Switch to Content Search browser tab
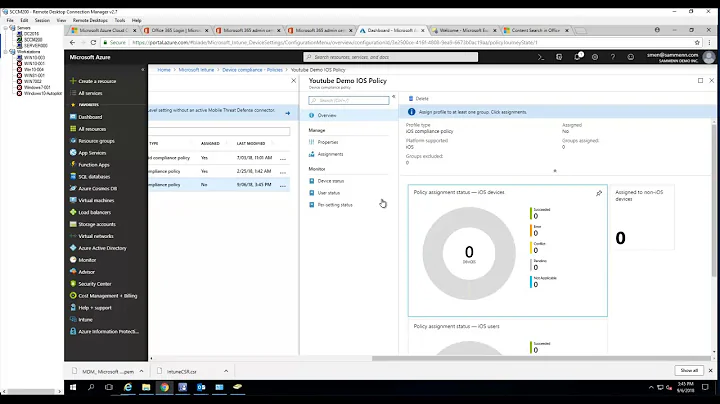This screenshot has height=404, width=720. (536, 30)
